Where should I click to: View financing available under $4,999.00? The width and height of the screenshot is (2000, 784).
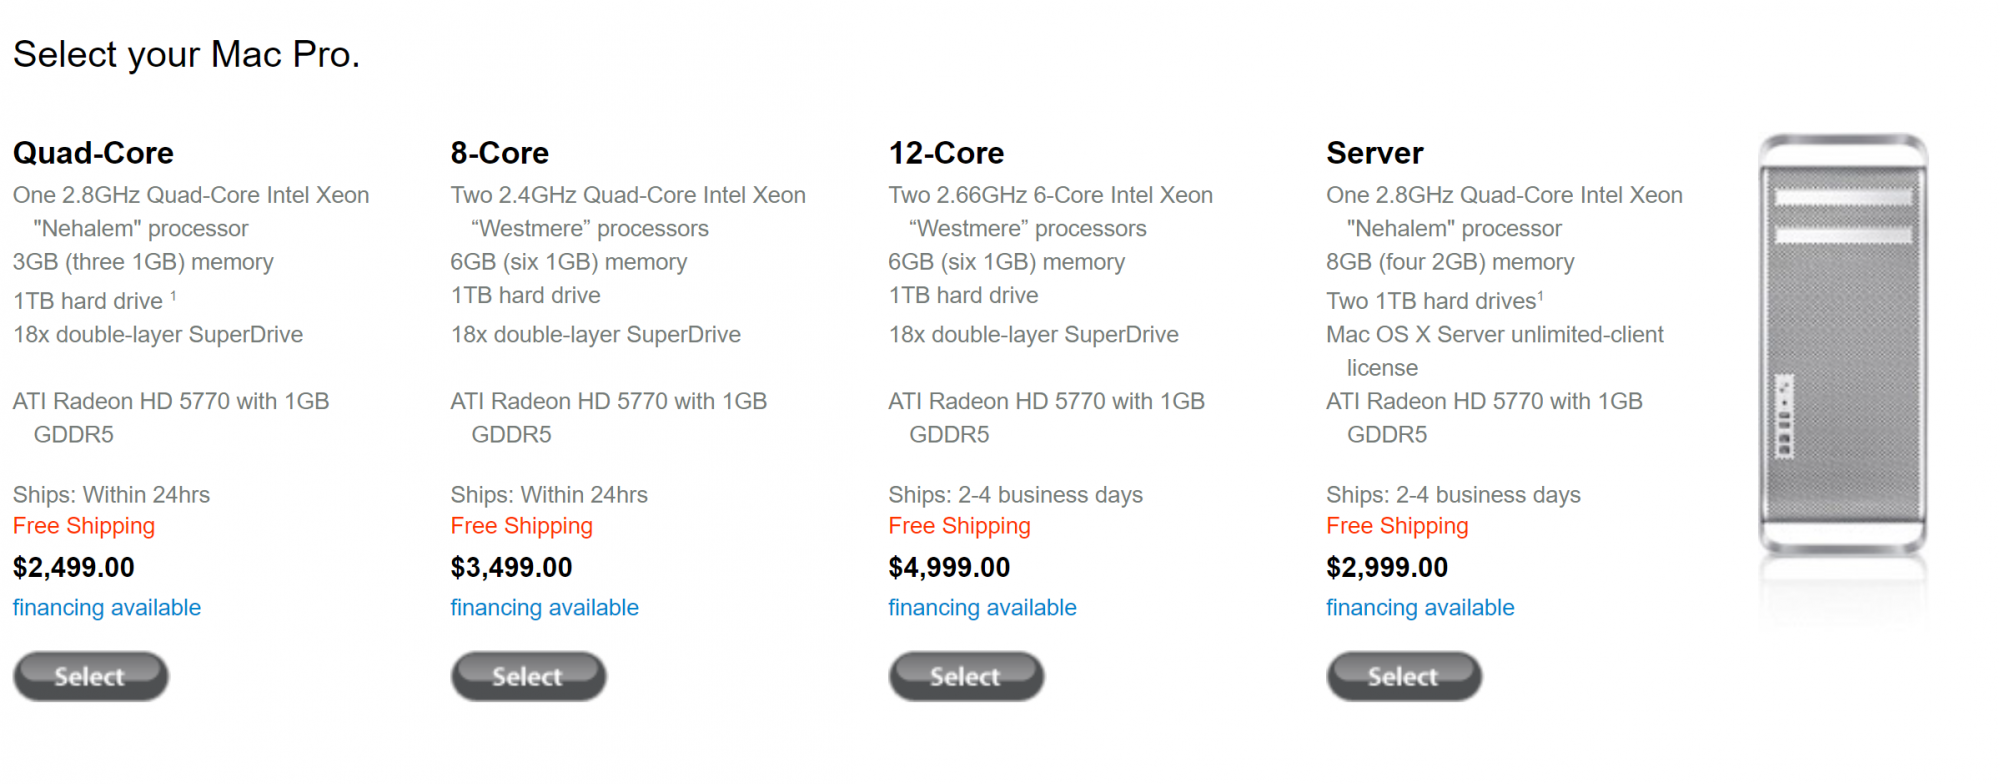pyautogui.click(x=983, y=608)
